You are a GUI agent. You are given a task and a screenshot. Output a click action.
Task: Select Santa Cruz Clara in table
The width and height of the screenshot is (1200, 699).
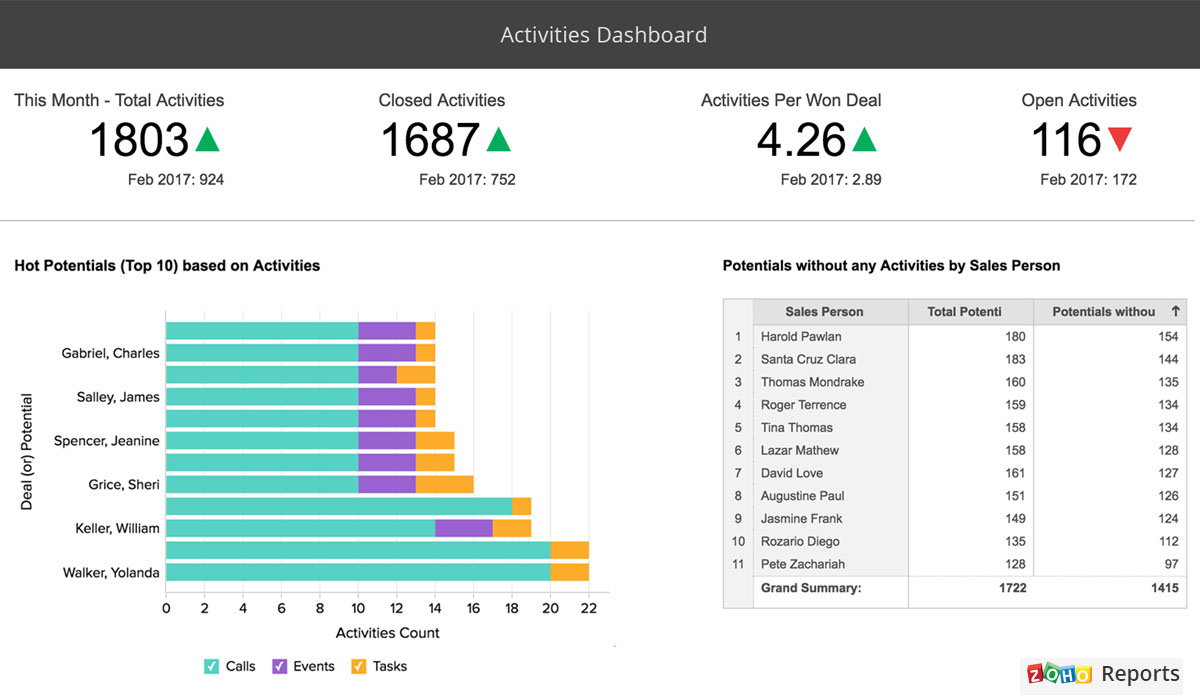pos(808,359)
